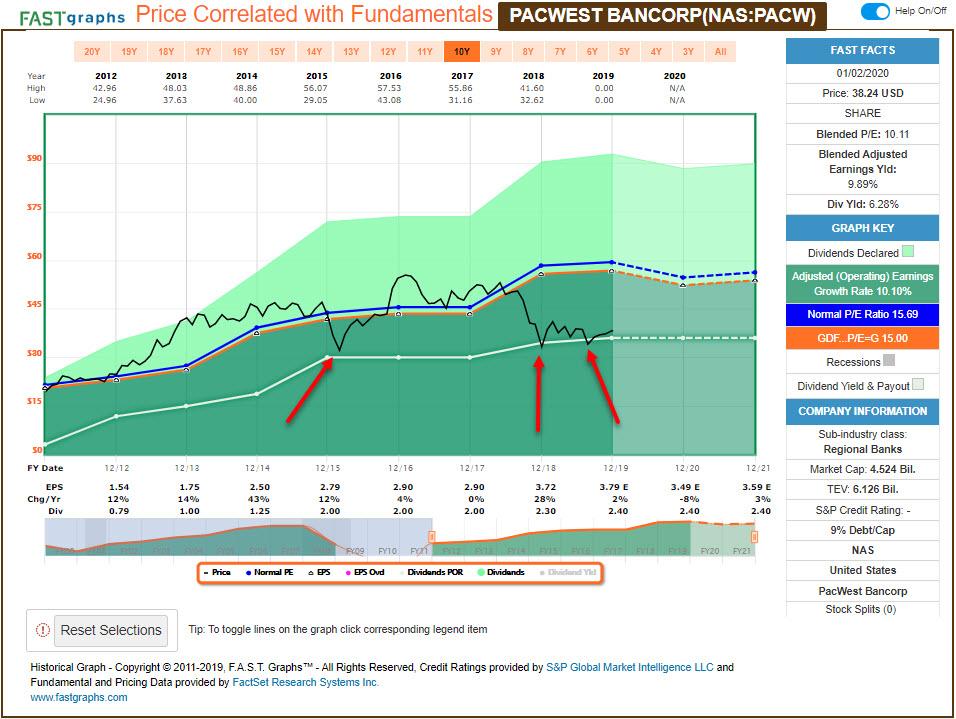
Task: Switch to the 20Y timeframe tab
Action: tap(92, 51)
